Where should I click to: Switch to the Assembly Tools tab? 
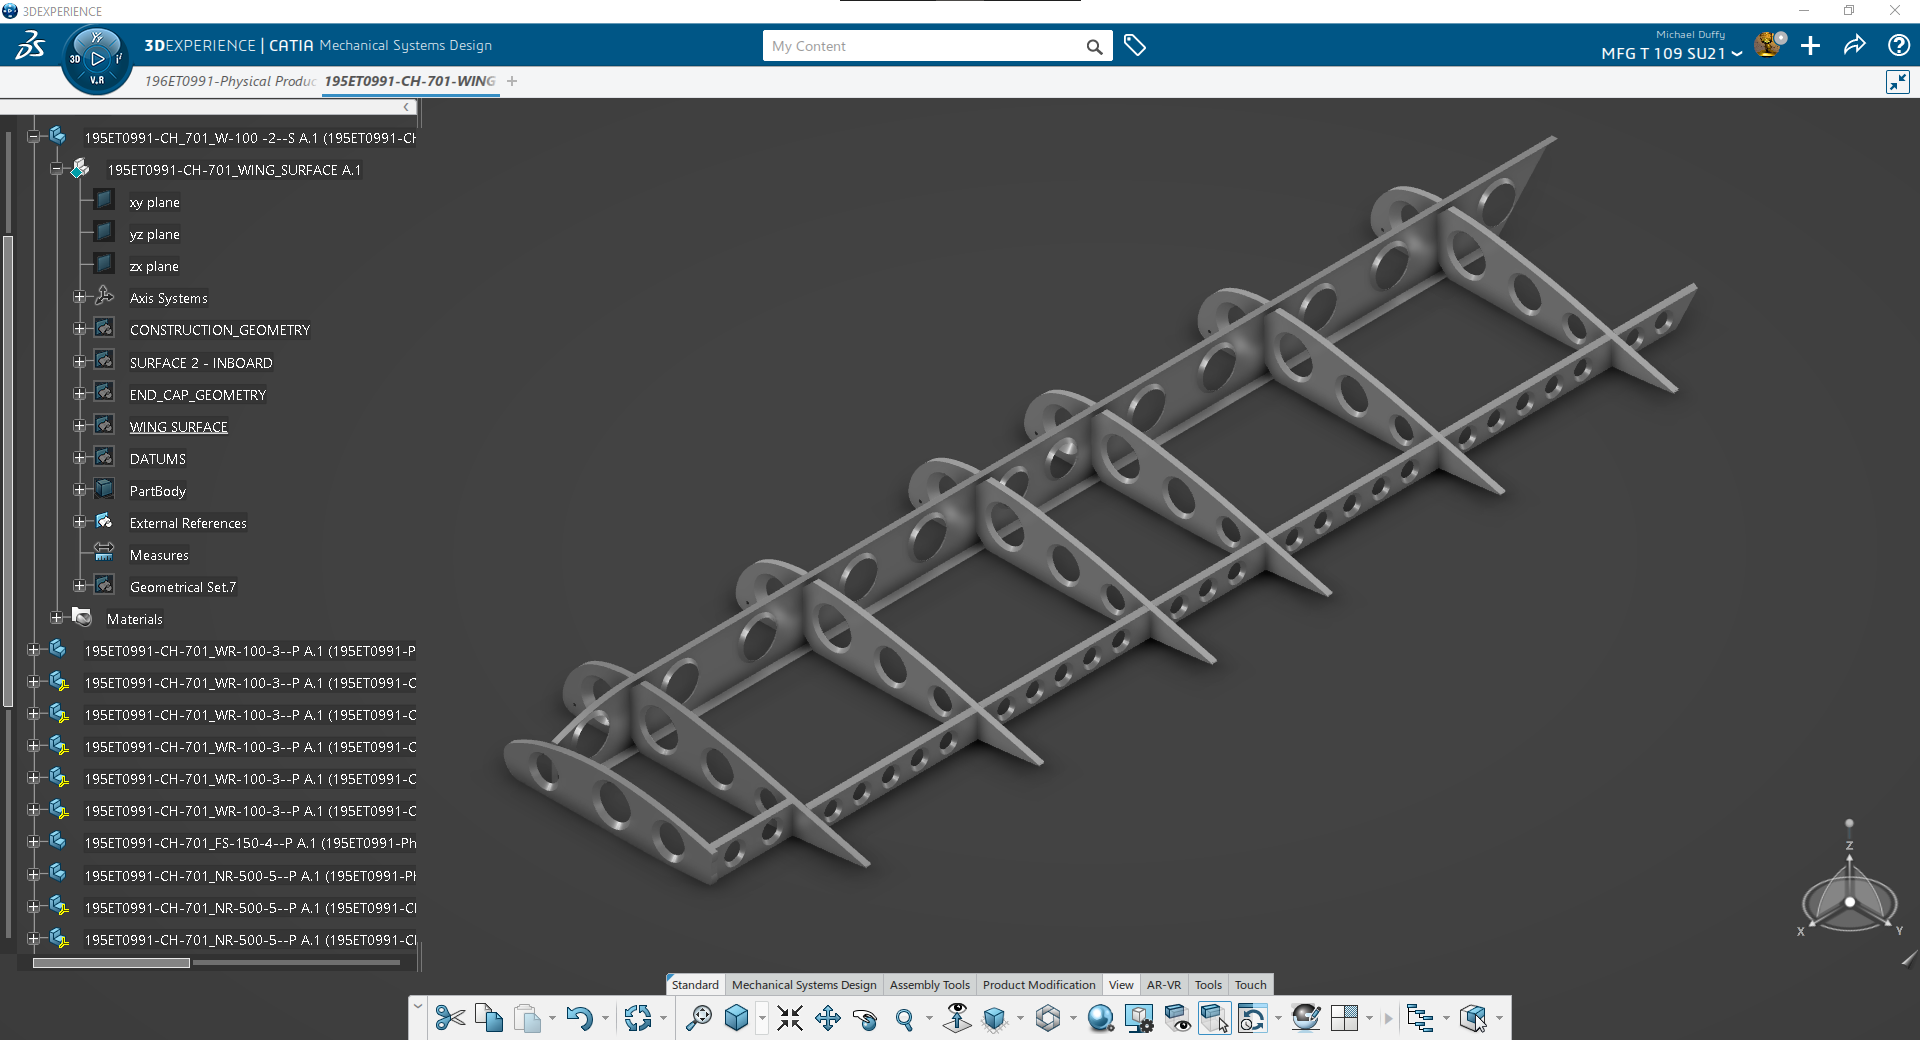(x=930, y=985)
